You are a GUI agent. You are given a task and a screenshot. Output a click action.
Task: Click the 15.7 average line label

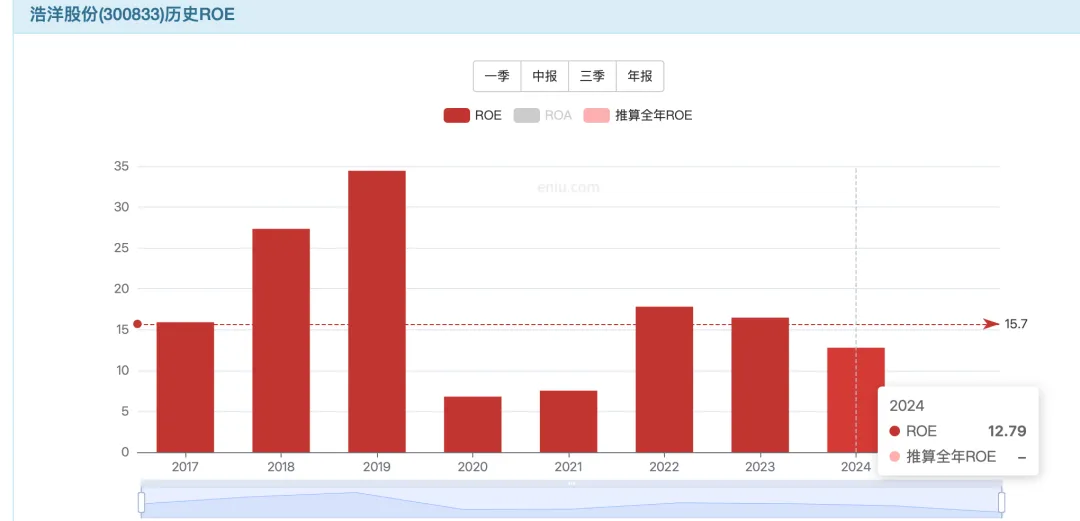pos(1016,325)
